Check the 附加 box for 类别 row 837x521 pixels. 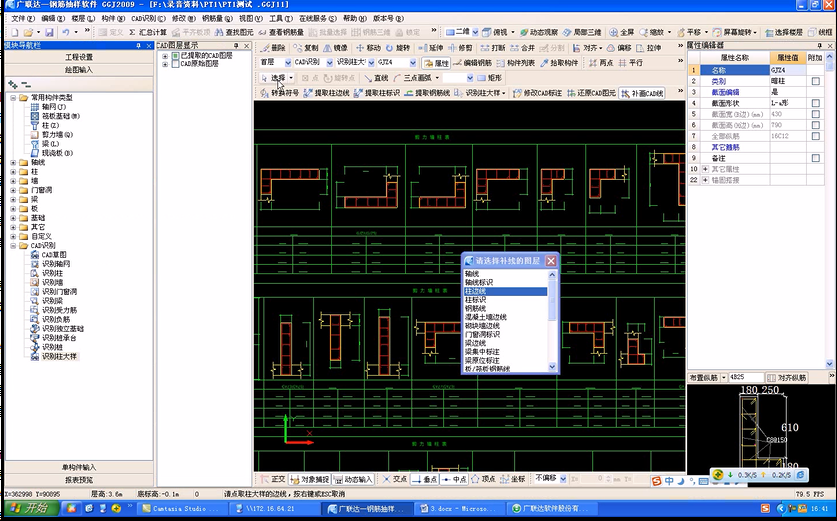pyautogui.click(x=816, y=81)
